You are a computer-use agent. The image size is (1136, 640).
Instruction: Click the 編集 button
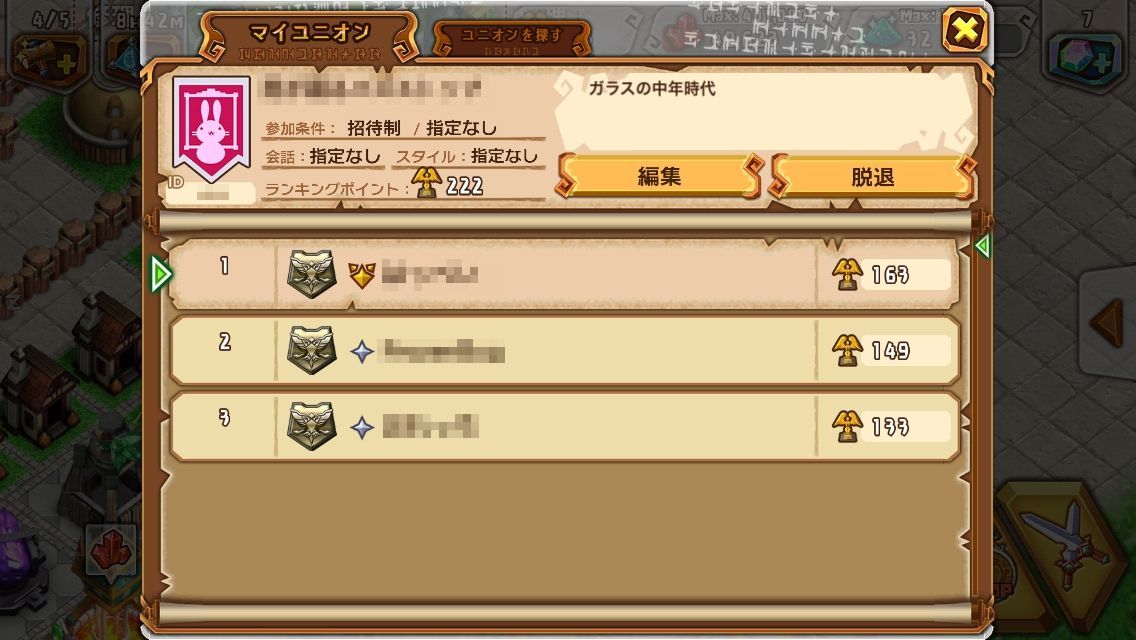[x=659, y=176]
